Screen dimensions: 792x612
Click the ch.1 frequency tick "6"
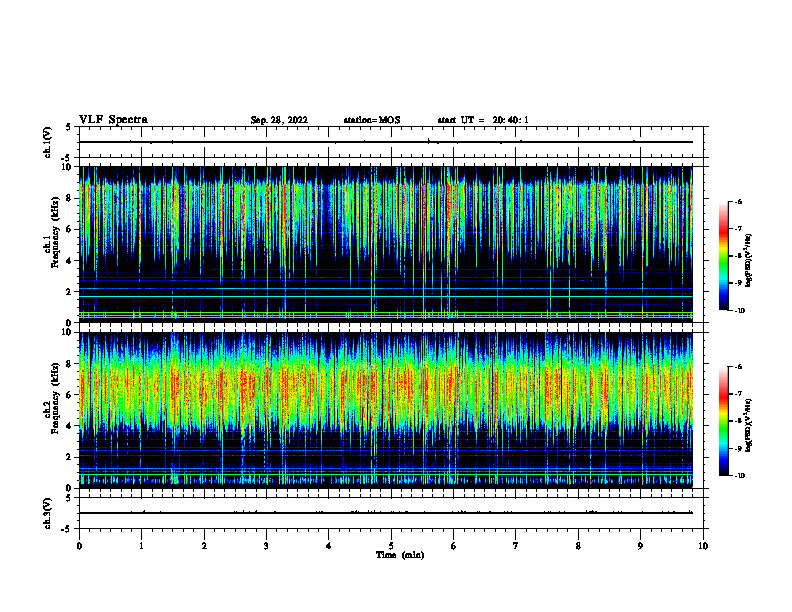pyautogui.click(x=70, y=229)
